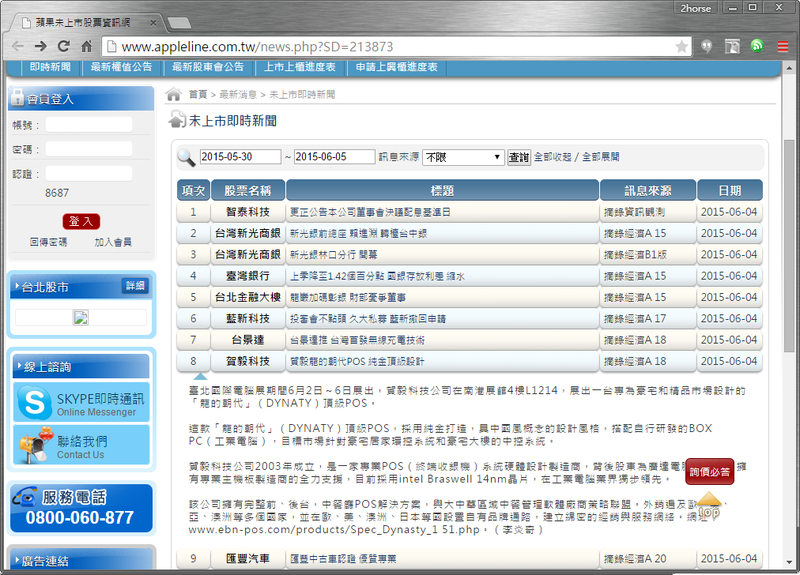
Task: Open SKYPE即時通訊 online messenger
Action: pyautogui.click(x=82, y=403)
